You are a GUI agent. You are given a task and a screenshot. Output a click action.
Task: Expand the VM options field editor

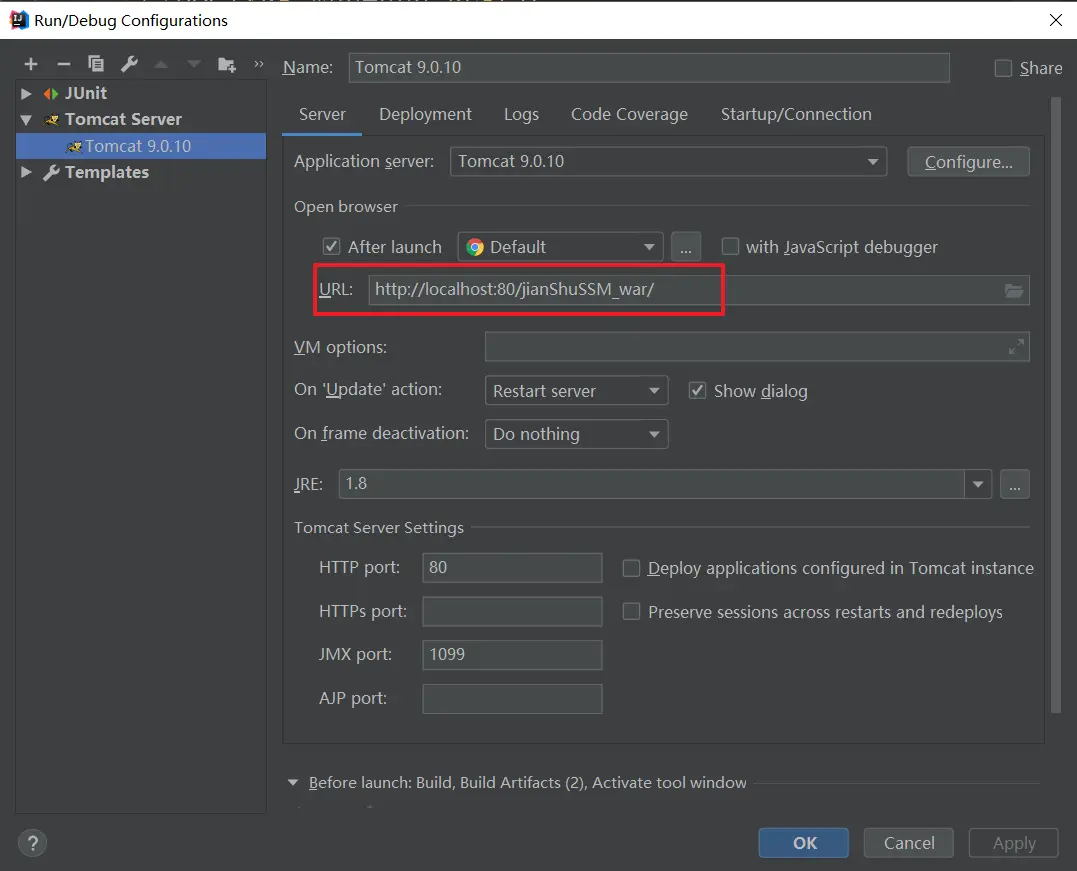tap(1016, 347)
